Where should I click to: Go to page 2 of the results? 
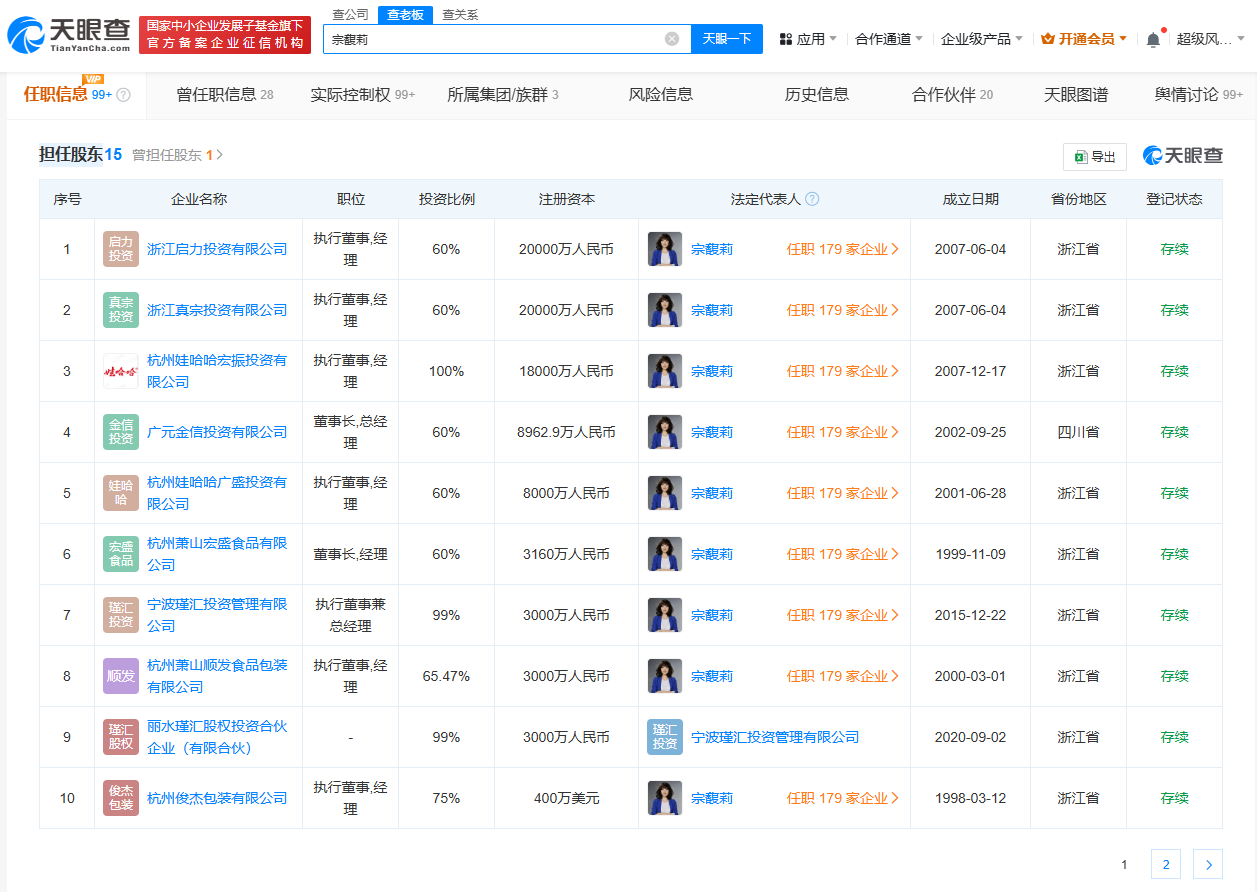(1164, 864)
